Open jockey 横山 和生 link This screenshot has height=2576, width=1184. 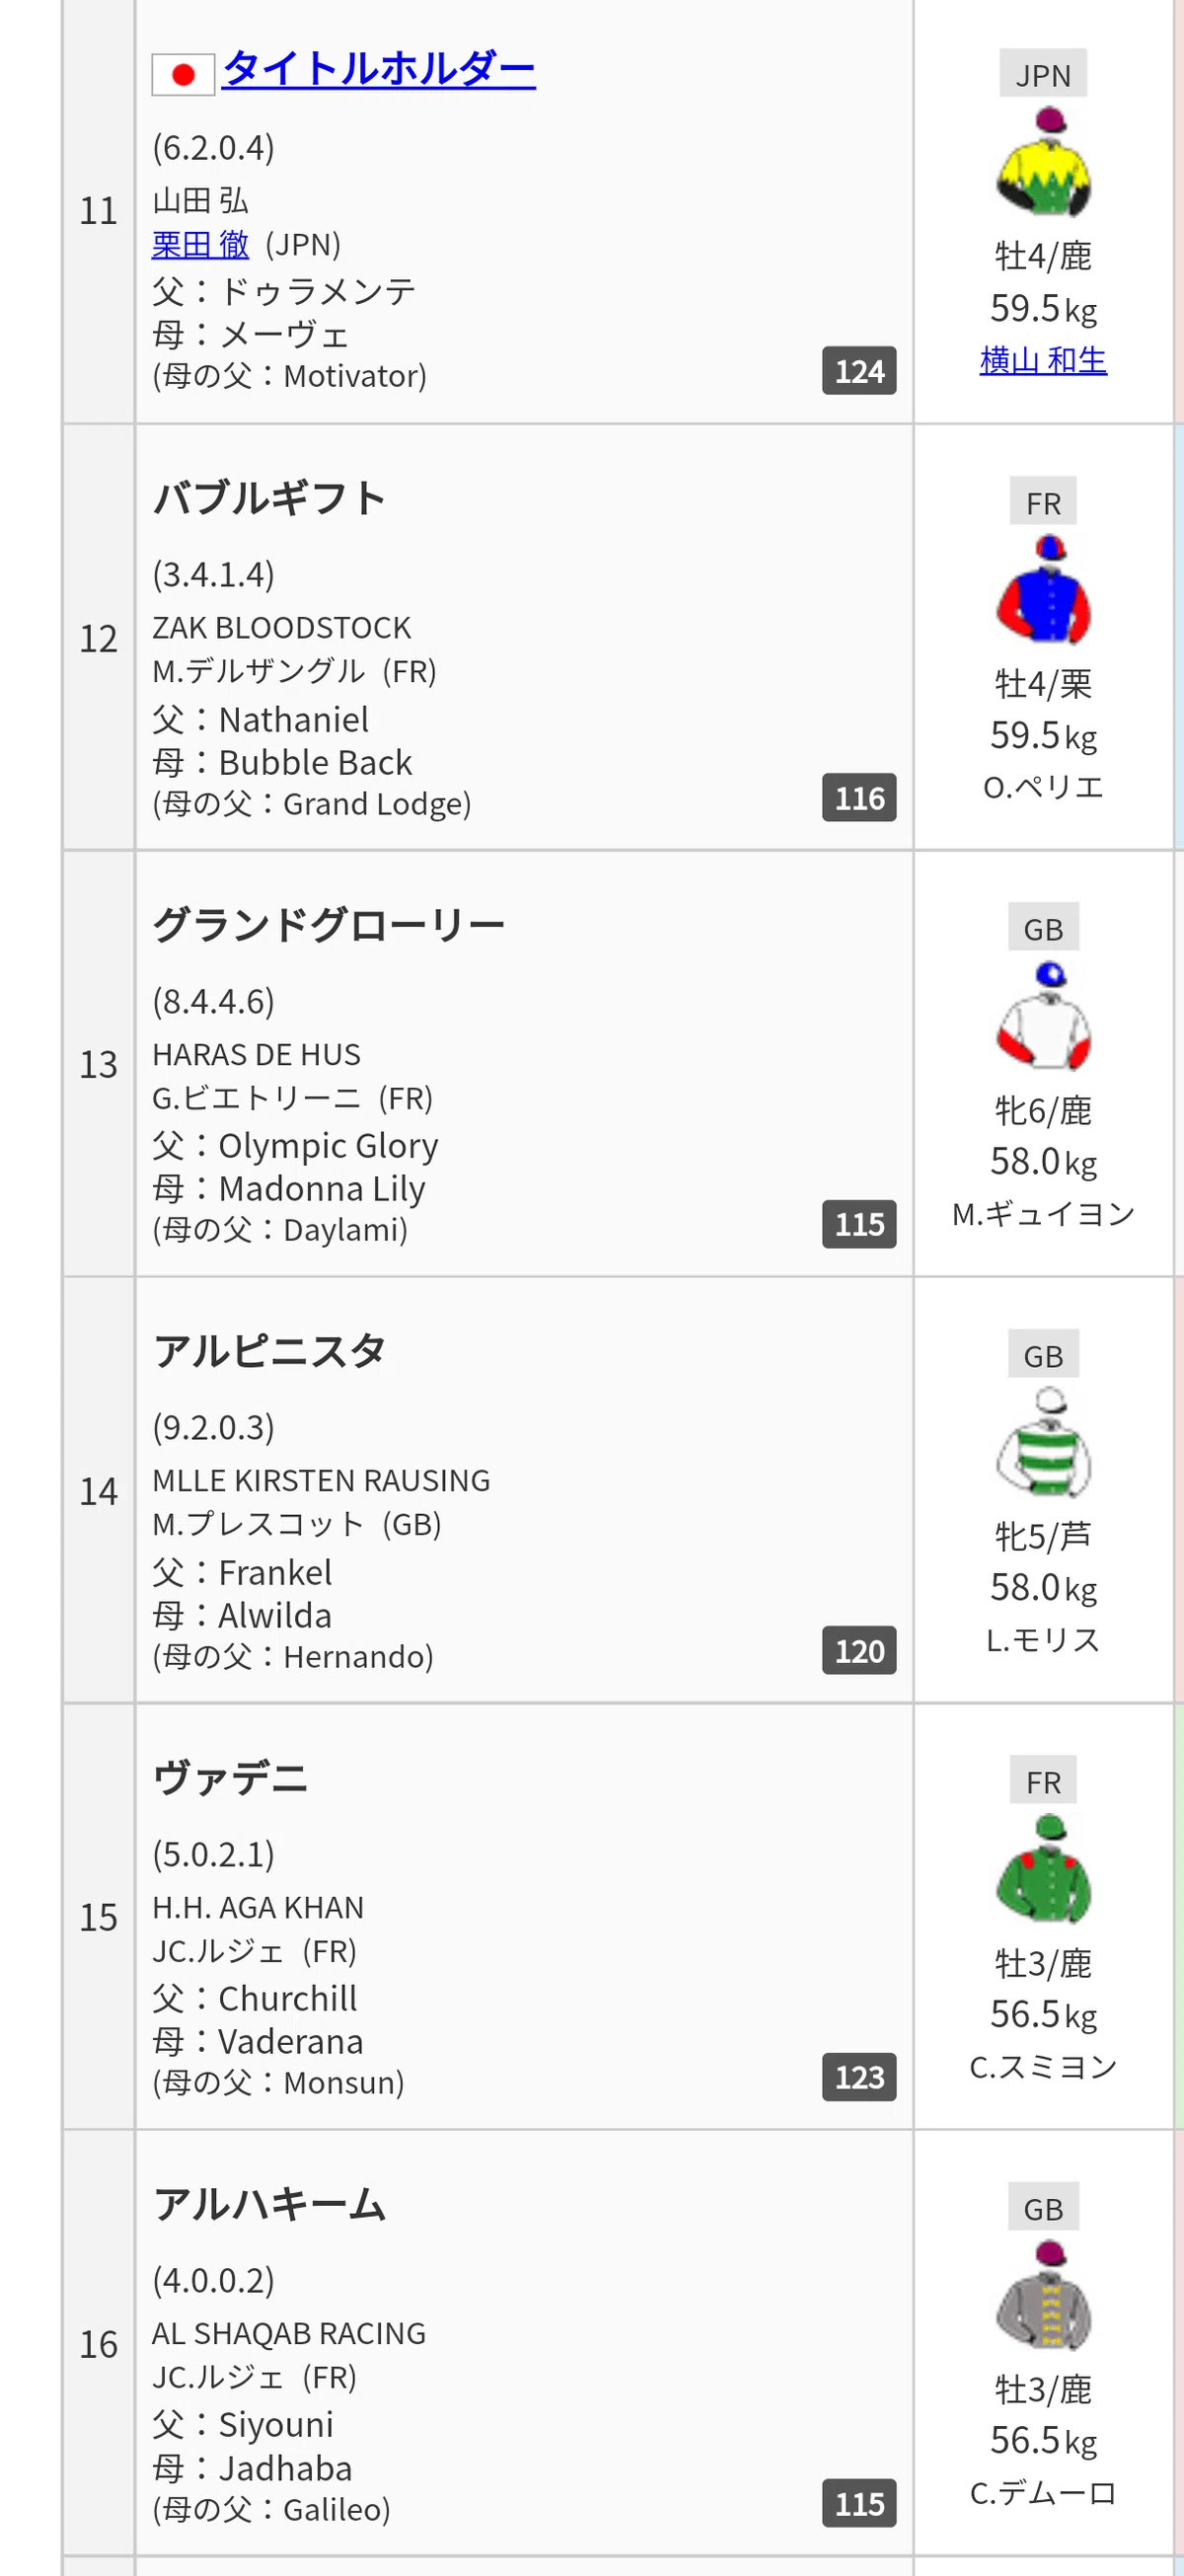[x=1043, y=360]
